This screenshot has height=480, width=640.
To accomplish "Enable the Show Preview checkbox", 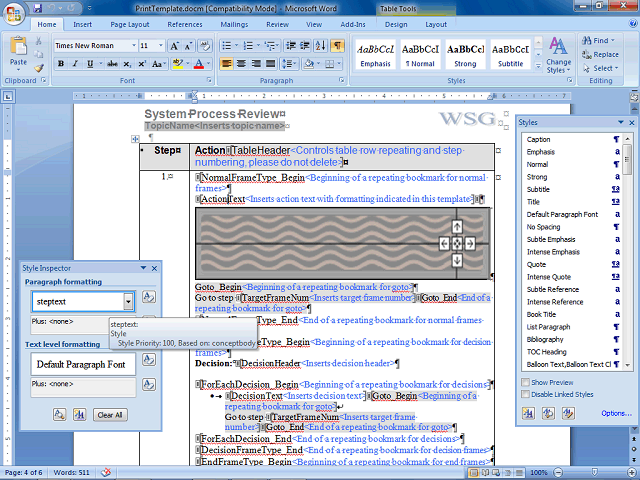I will point(526,382).
